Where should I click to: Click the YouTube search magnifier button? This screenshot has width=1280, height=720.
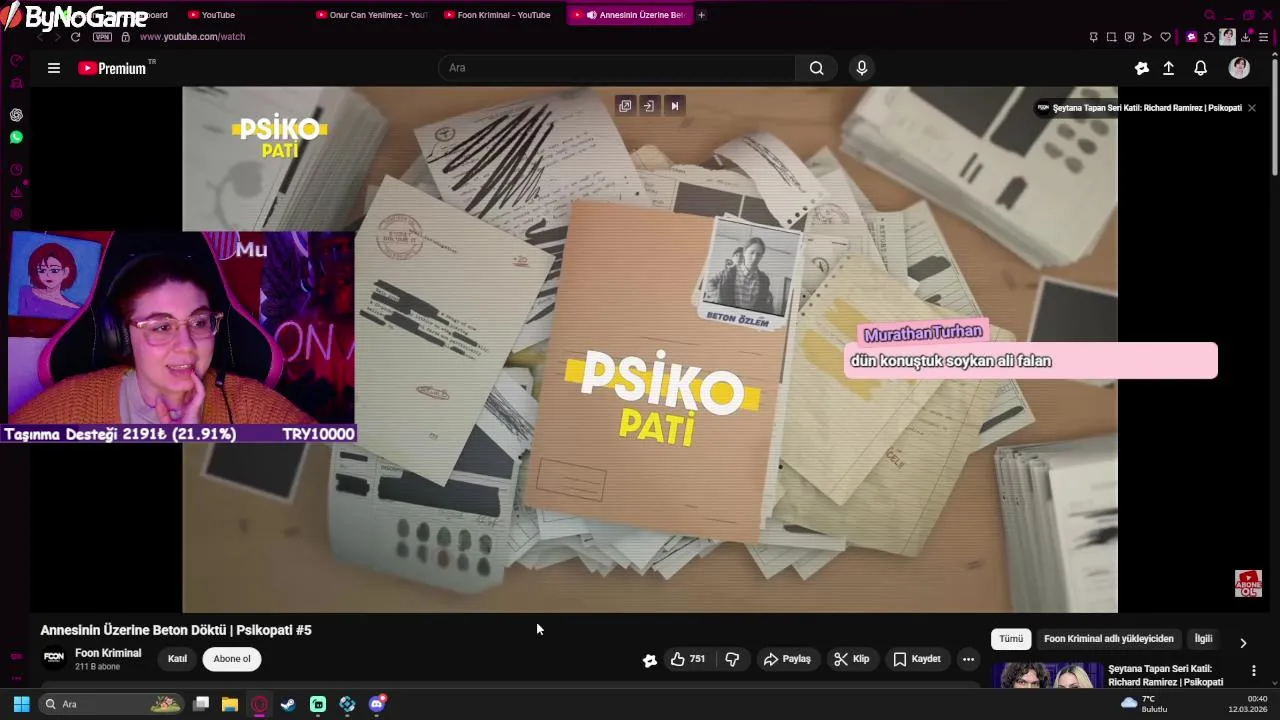(817, 68)
